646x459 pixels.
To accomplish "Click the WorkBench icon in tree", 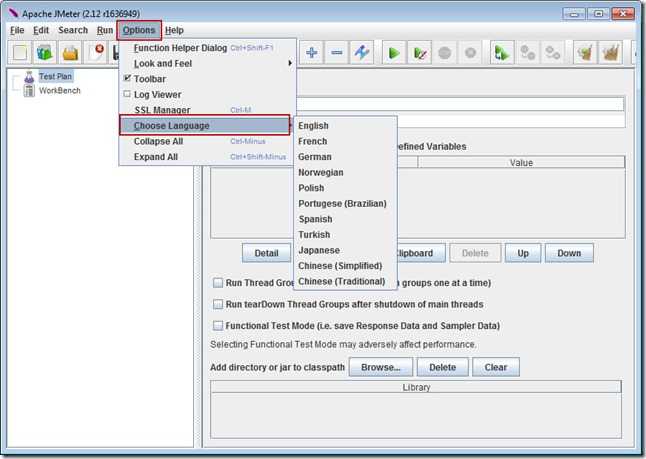I will pyautogui.click(x=29, y=91).
